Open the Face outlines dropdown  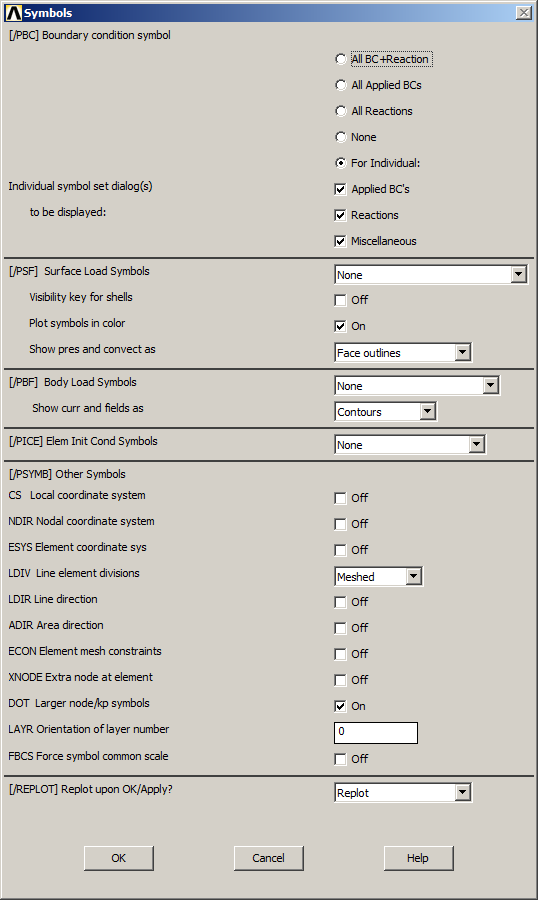[x=403, y=352]
